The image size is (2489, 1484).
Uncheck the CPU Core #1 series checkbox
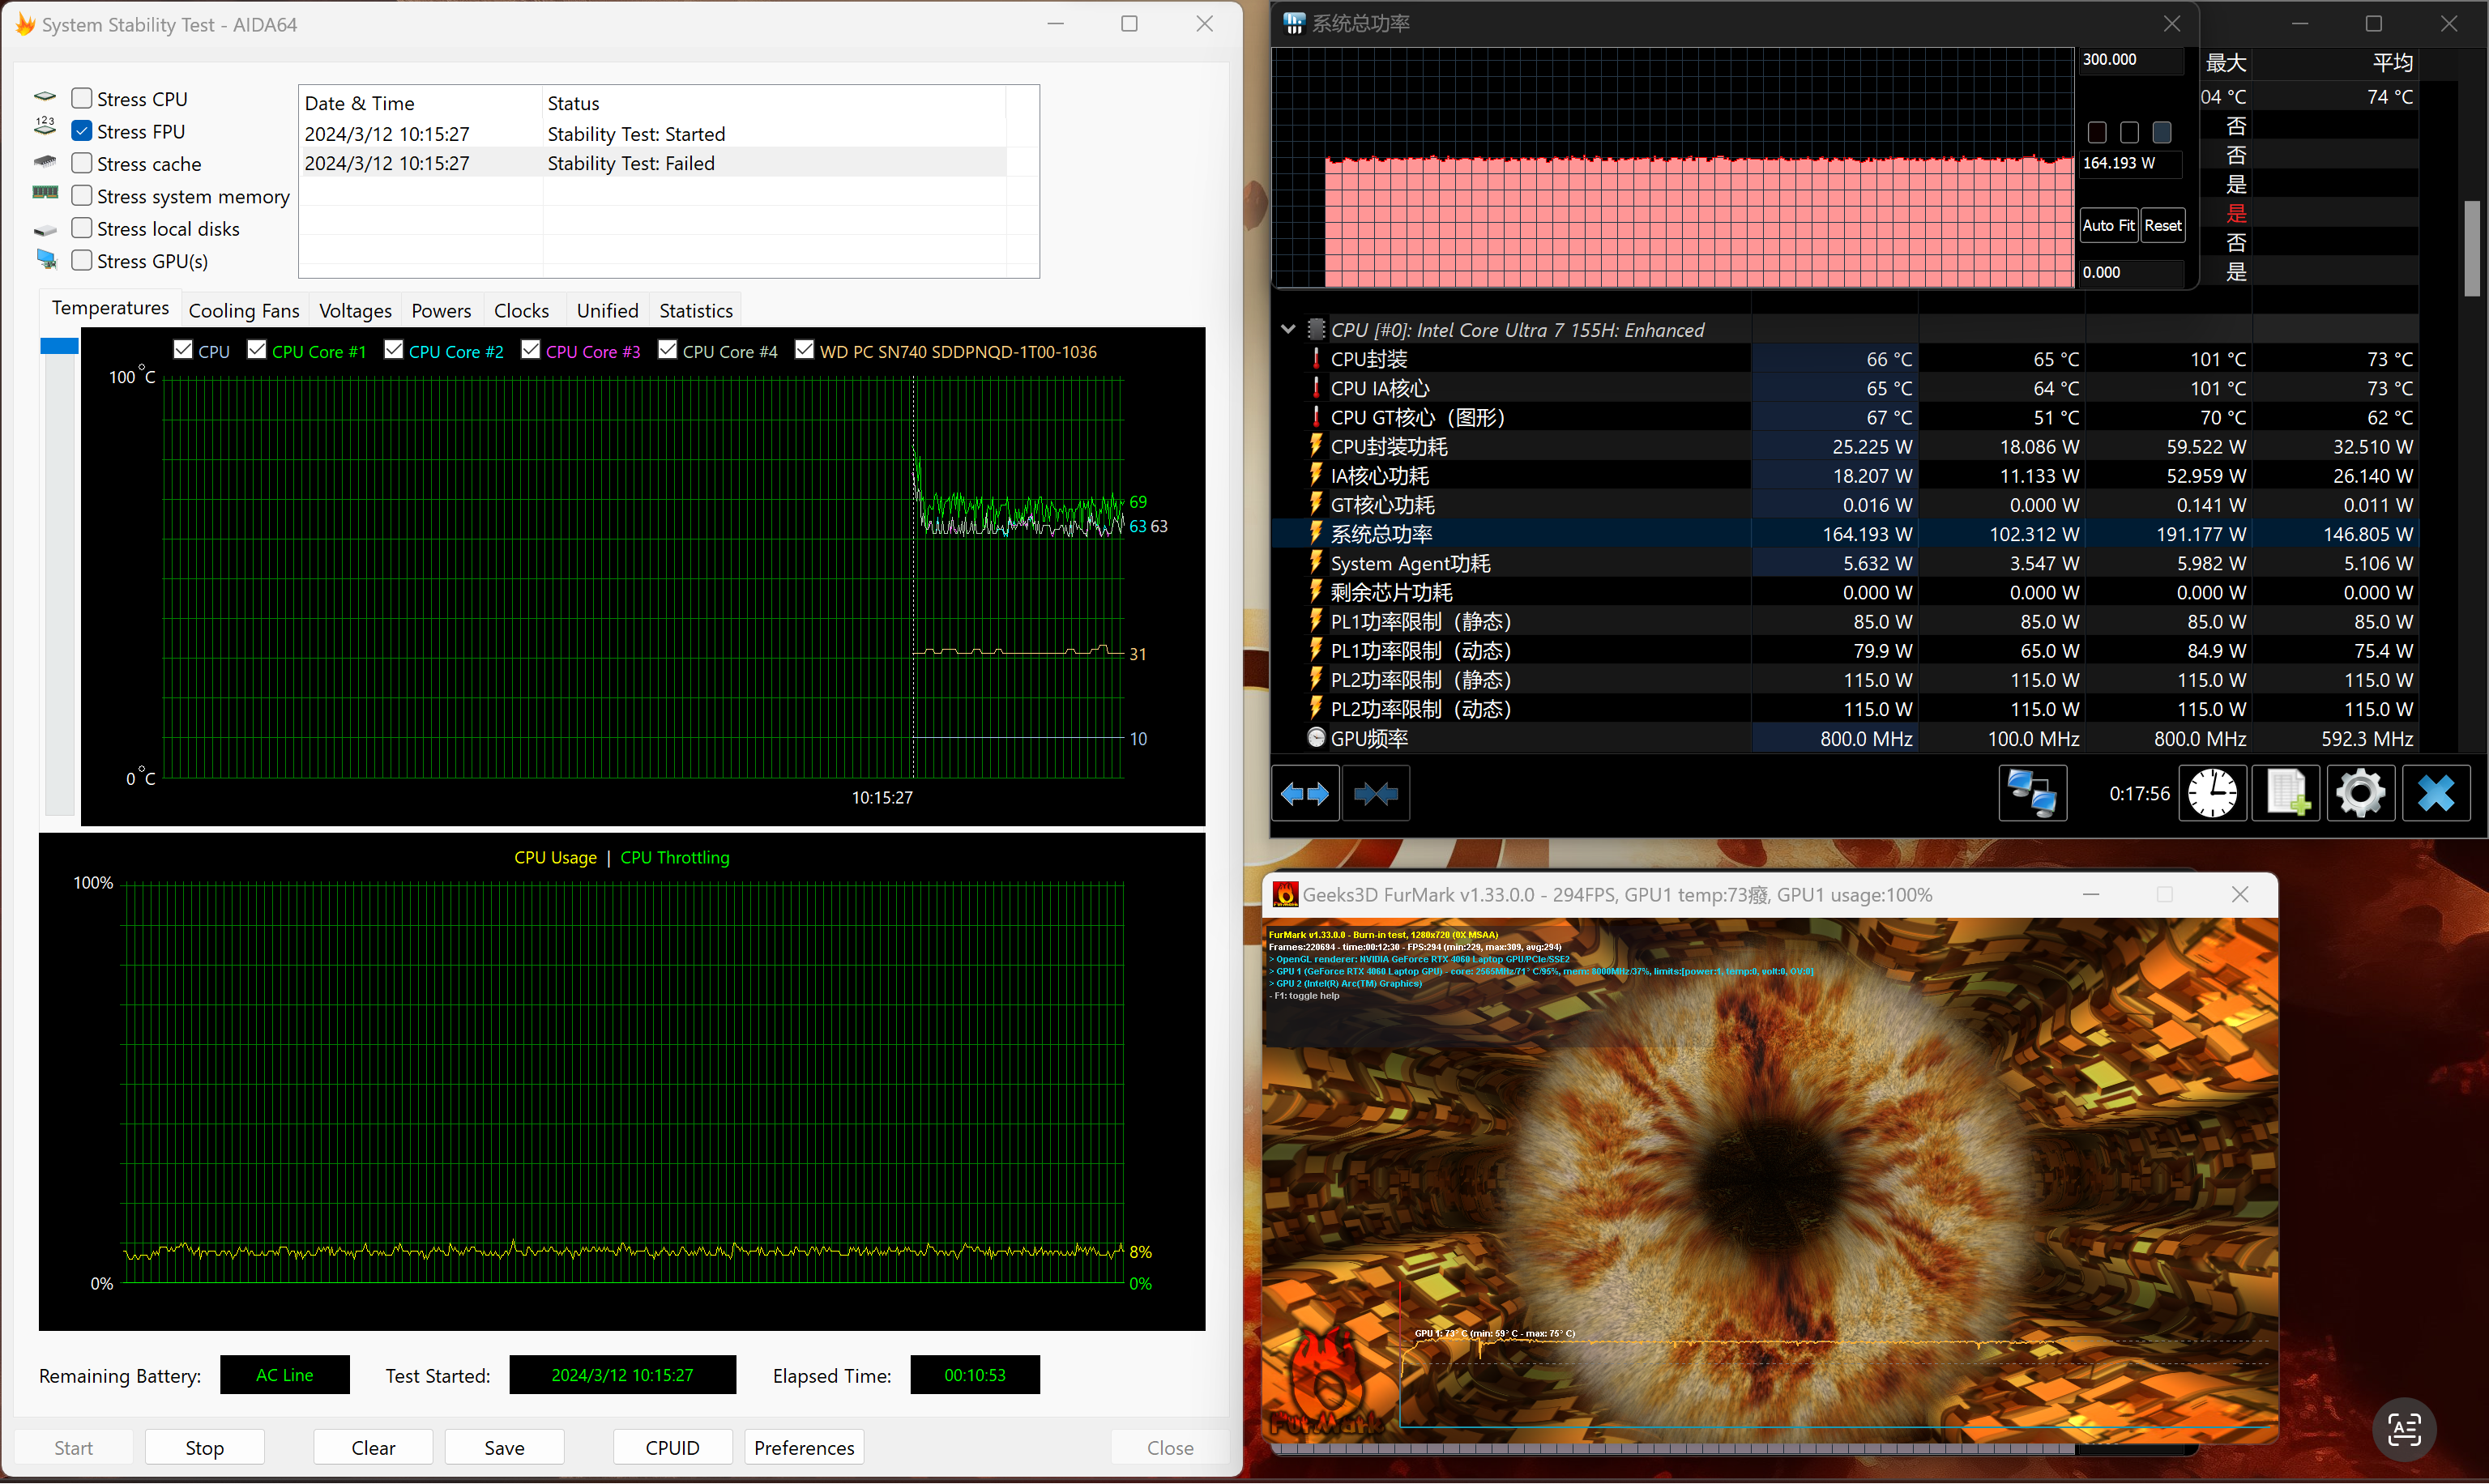coord(257,350)
